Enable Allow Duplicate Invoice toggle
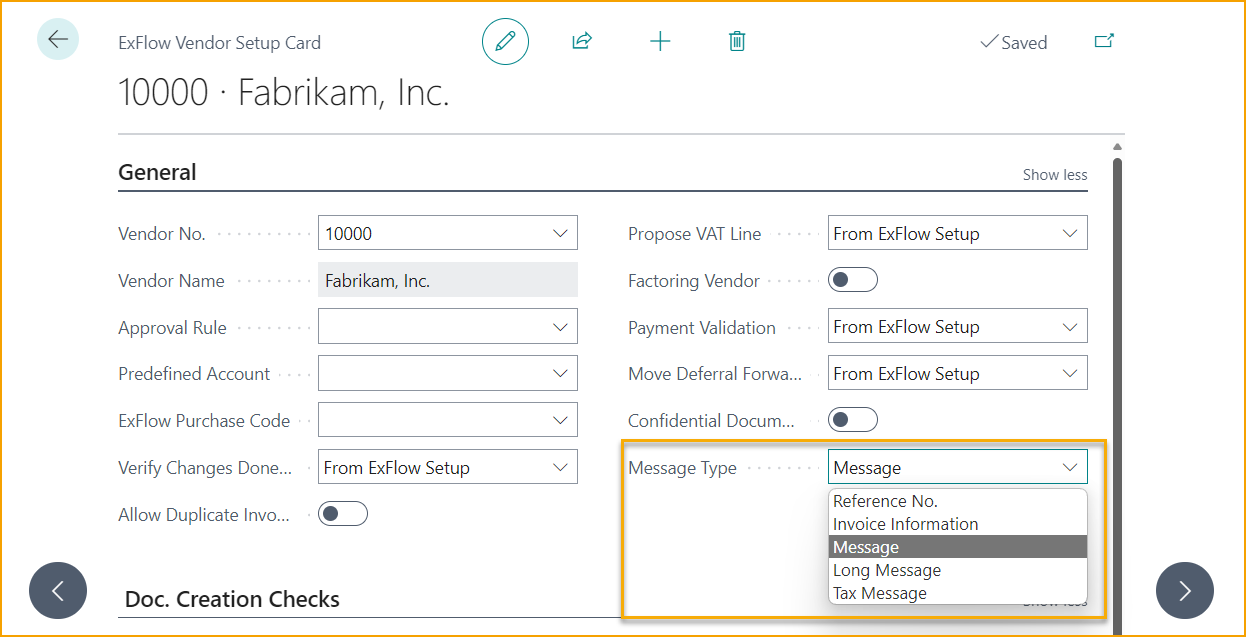Viewport: 1246px width, 637px height. point(343,513)
